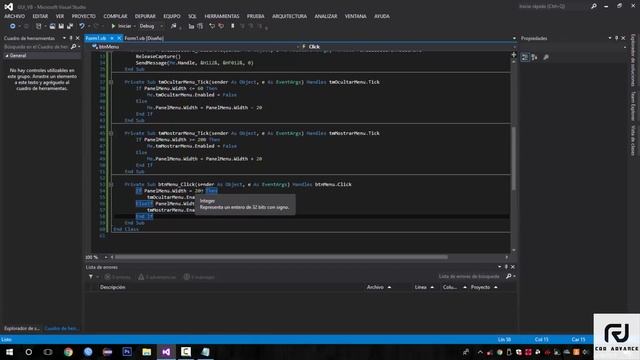Switch to Cuadro de herramientas bottom tab
Screen dimensions: 640x360
pos(62,329)
